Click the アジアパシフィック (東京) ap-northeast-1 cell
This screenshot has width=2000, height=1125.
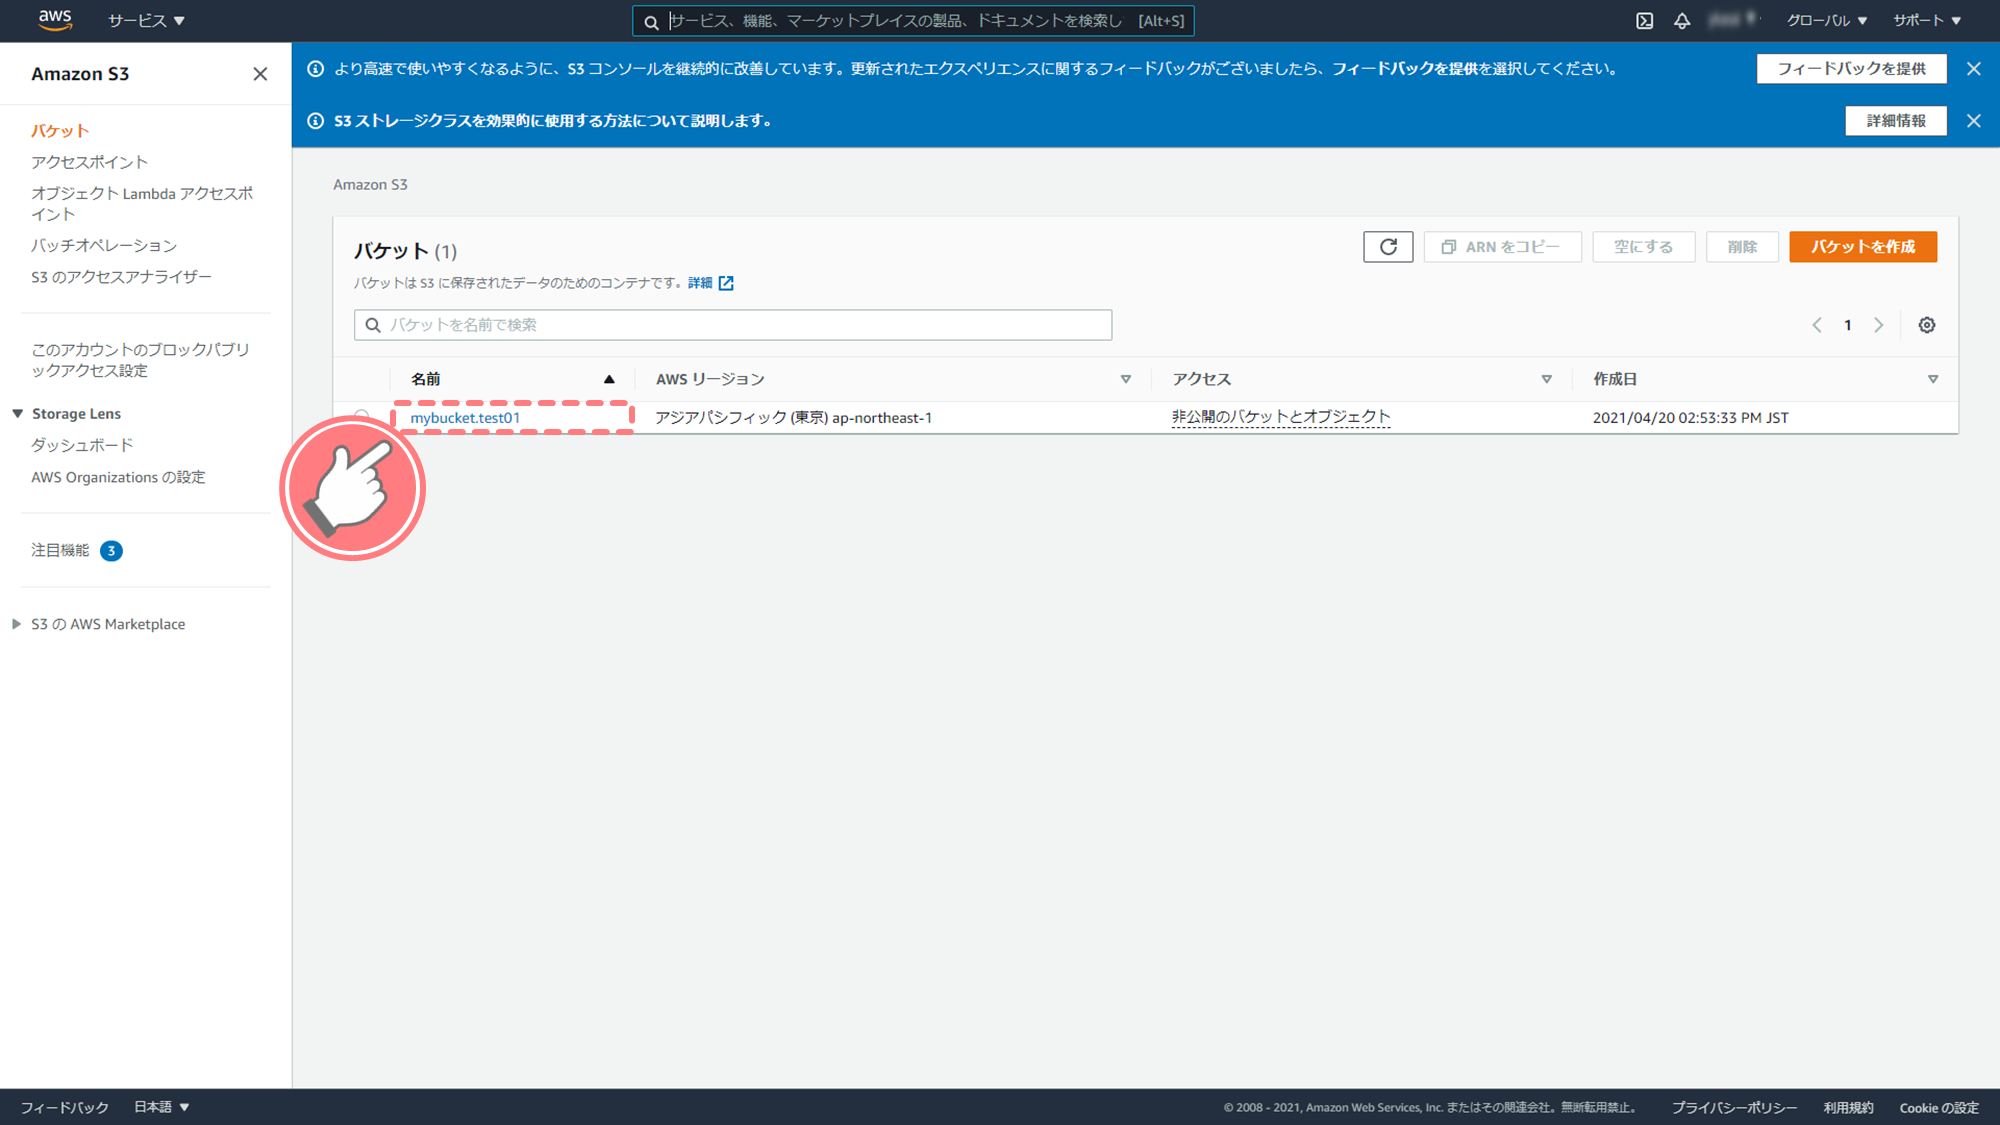[794, 418]
